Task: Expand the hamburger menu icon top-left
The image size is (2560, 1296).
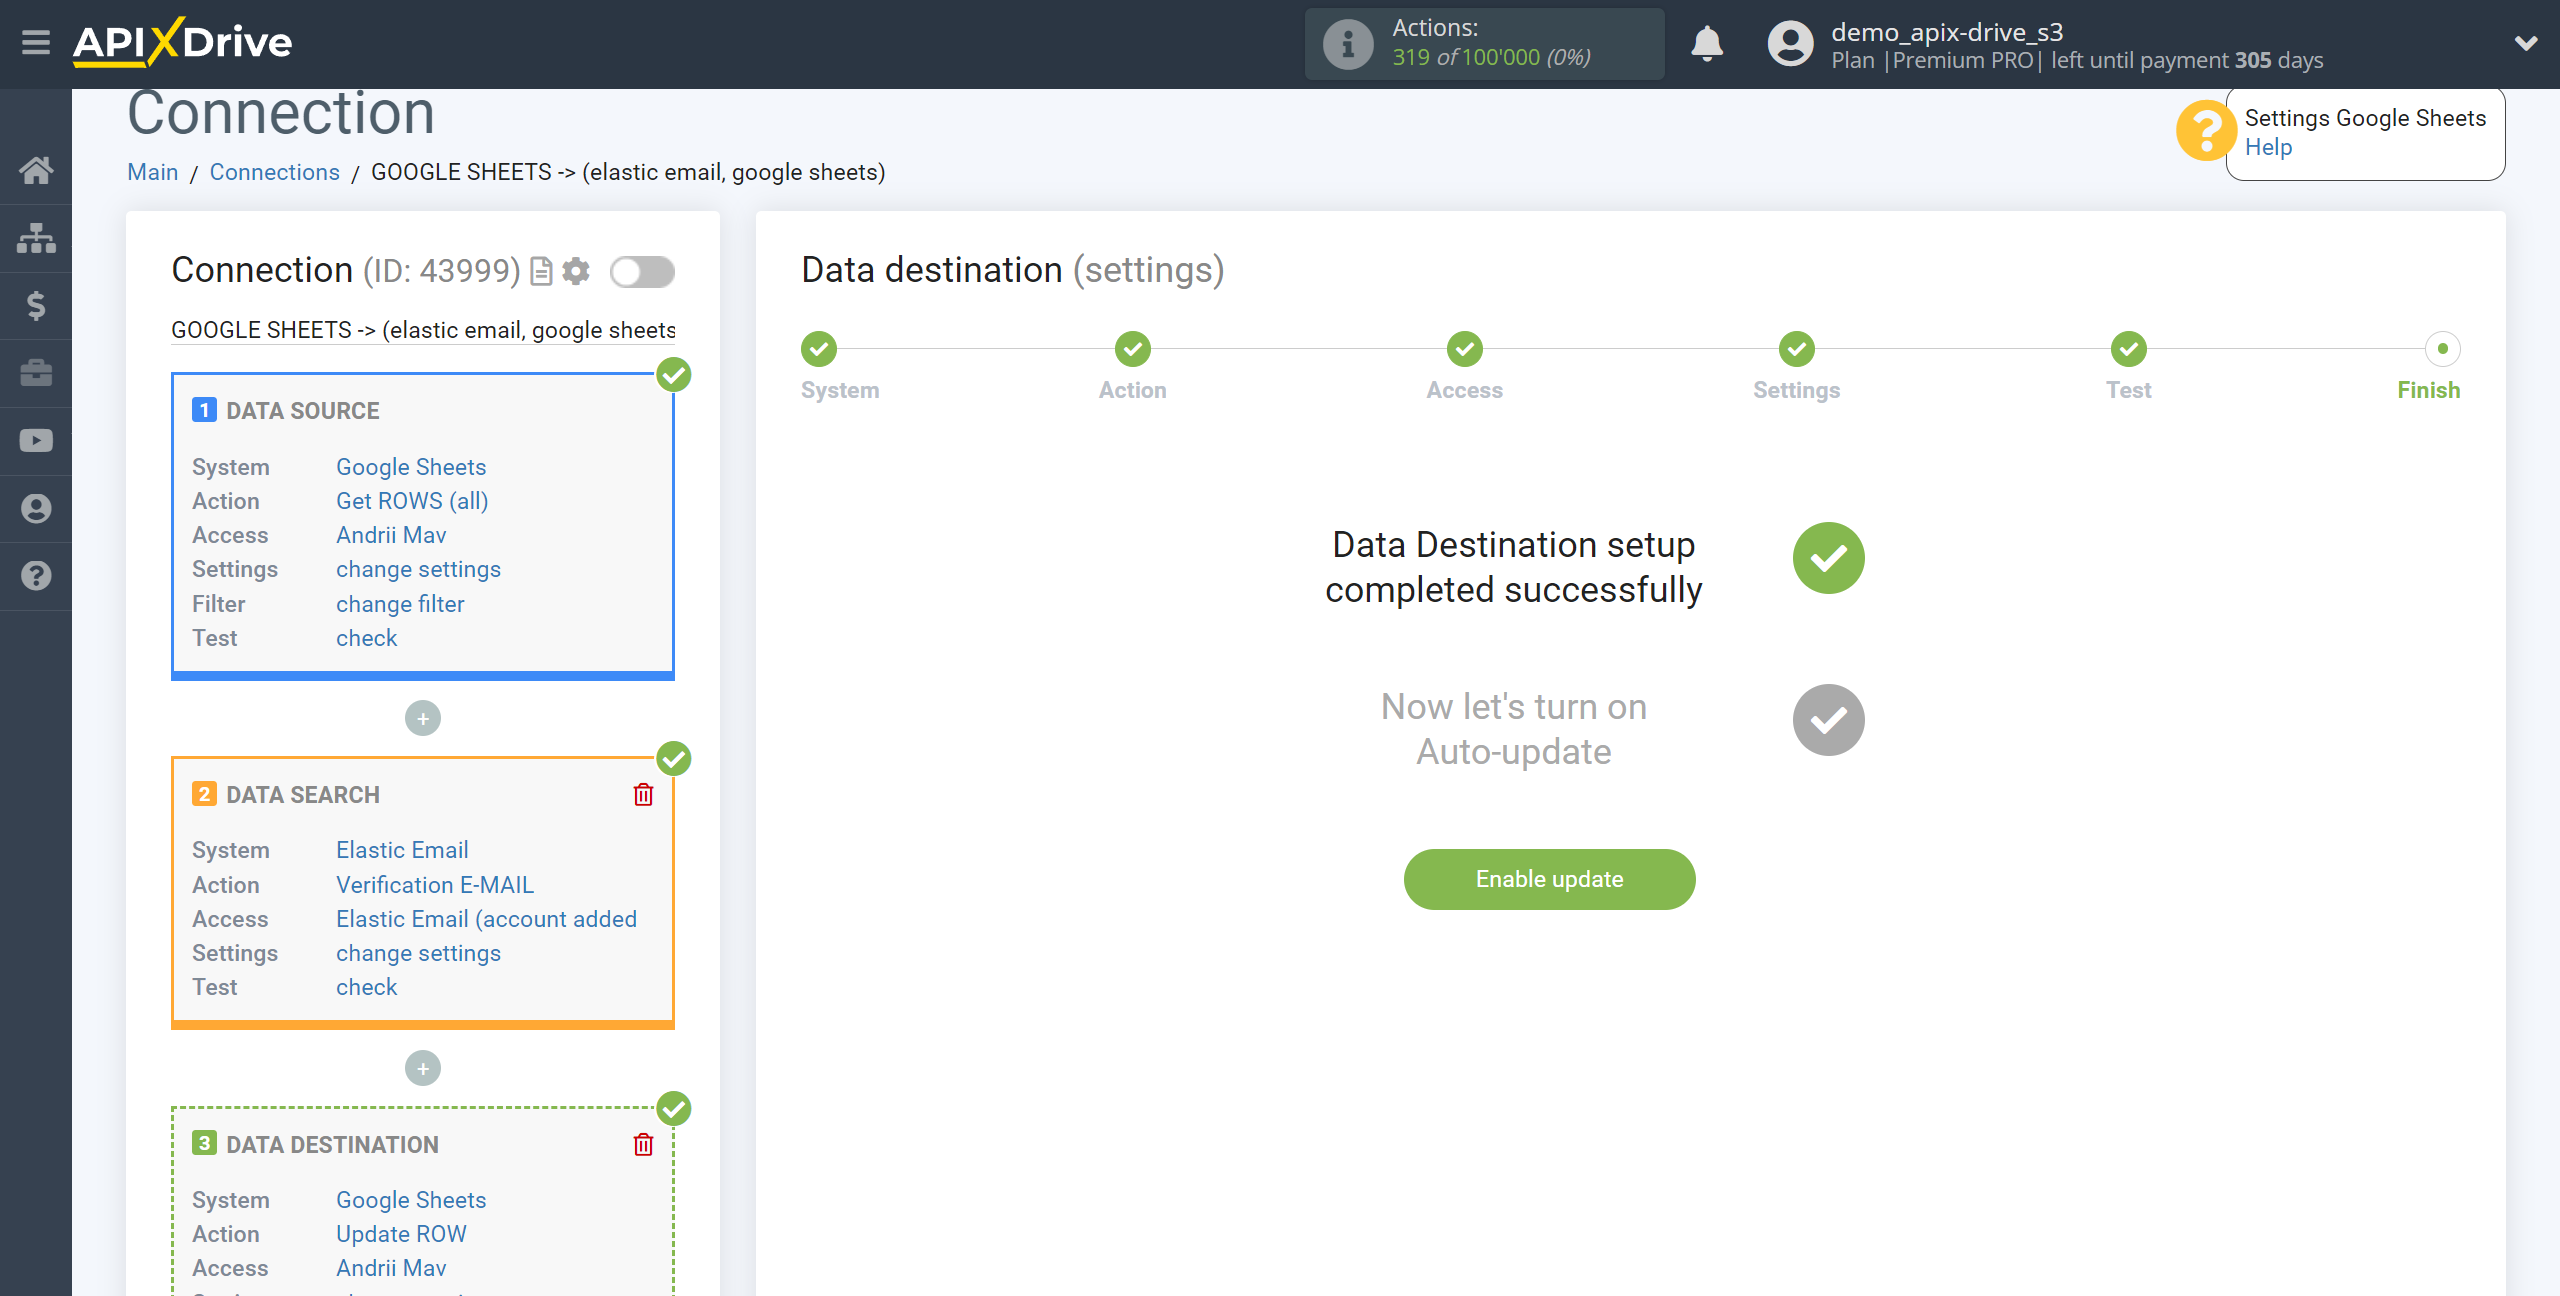Action: click(35, 43)
